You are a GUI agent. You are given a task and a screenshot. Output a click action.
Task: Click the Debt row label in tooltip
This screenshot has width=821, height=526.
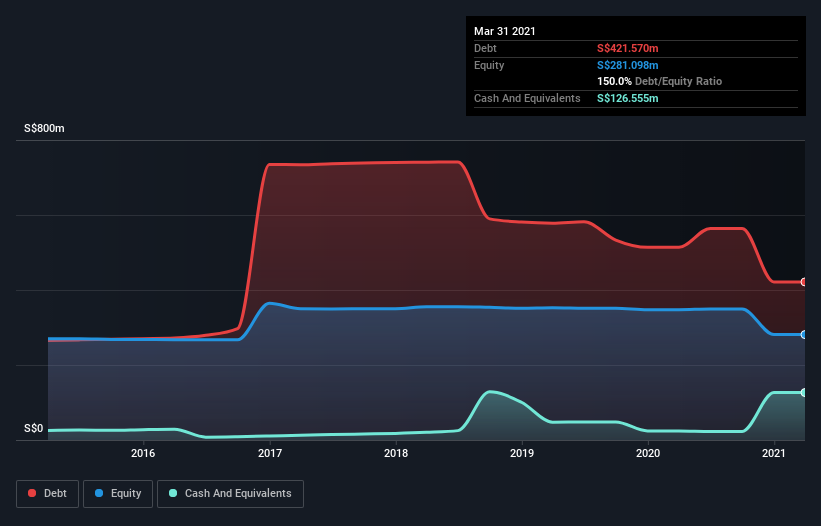click(485, 48)
